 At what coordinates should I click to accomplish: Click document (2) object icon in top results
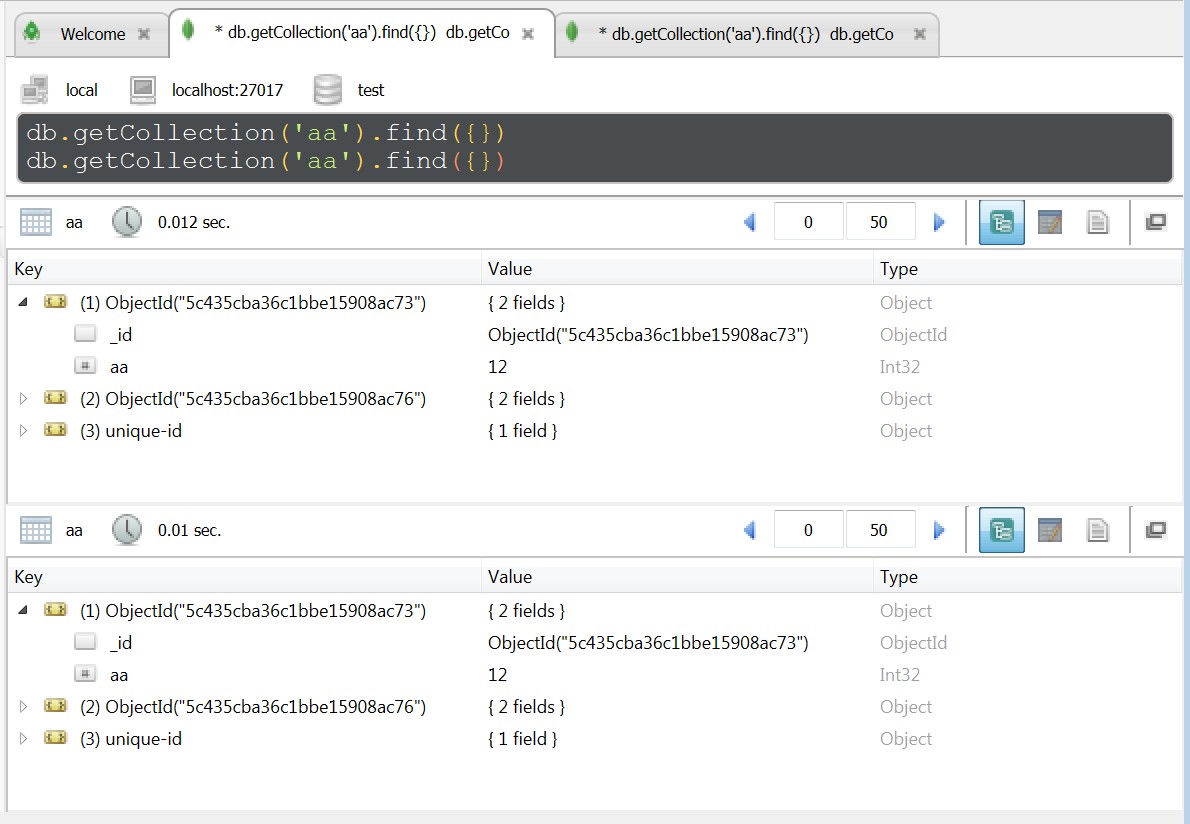[x=55, y=398]
